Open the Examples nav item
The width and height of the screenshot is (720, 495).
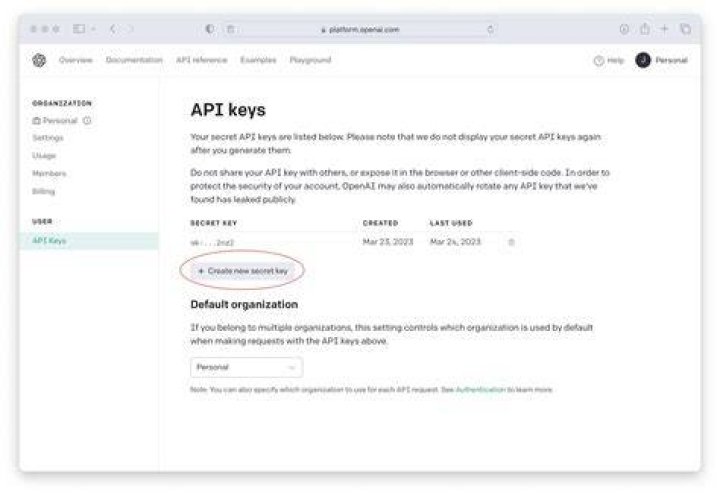pyautogui.click(x=259, y=60)
